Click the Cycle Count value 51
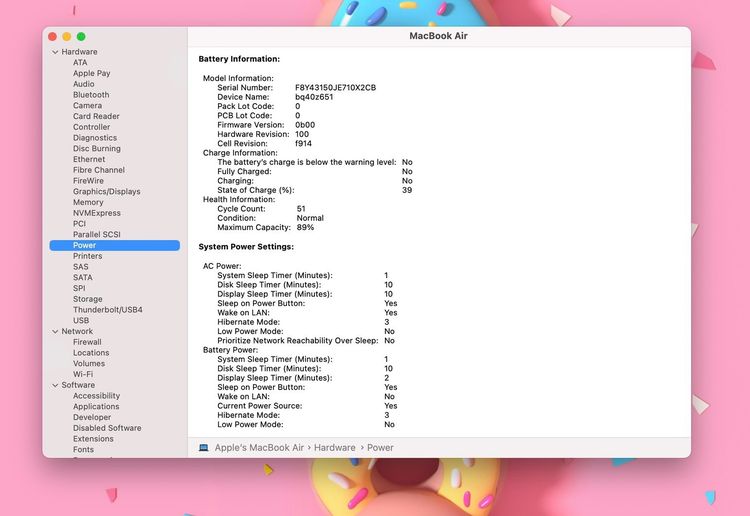 301,209
